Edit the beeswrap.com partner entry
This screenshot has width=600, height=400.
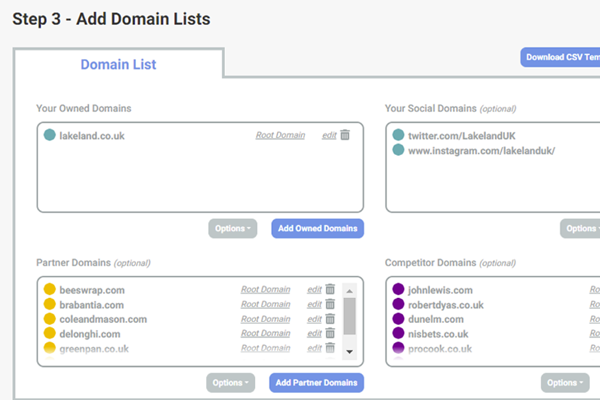coord(314,289)
